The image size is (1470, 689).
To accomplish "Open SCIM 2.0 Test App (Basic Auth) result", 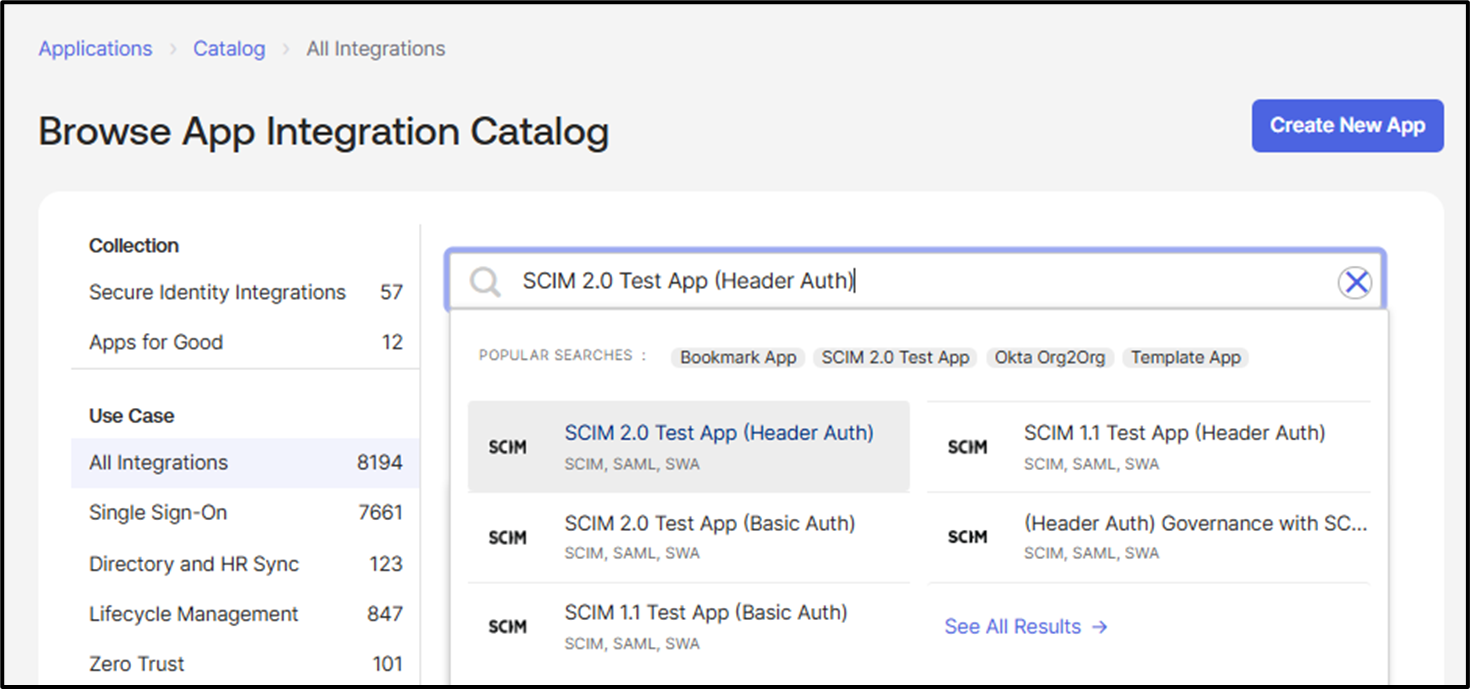I will [x=689, y=537].
